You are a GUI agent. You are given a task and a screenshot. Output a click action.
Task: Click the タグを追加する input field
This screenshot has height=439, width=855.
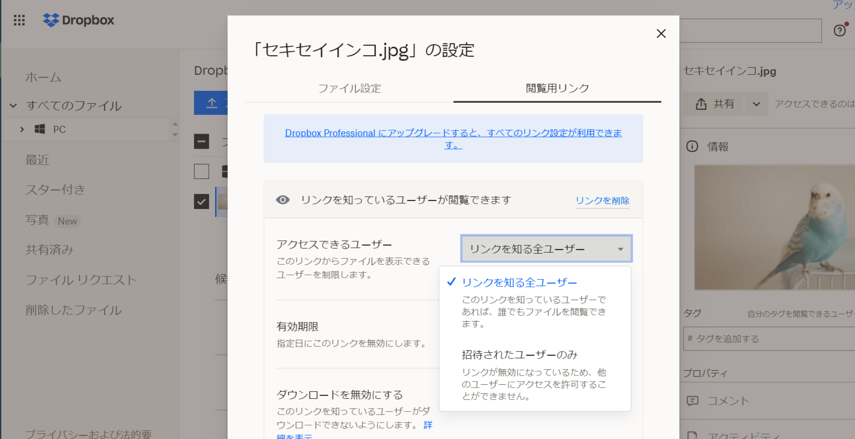coord(769,339)
